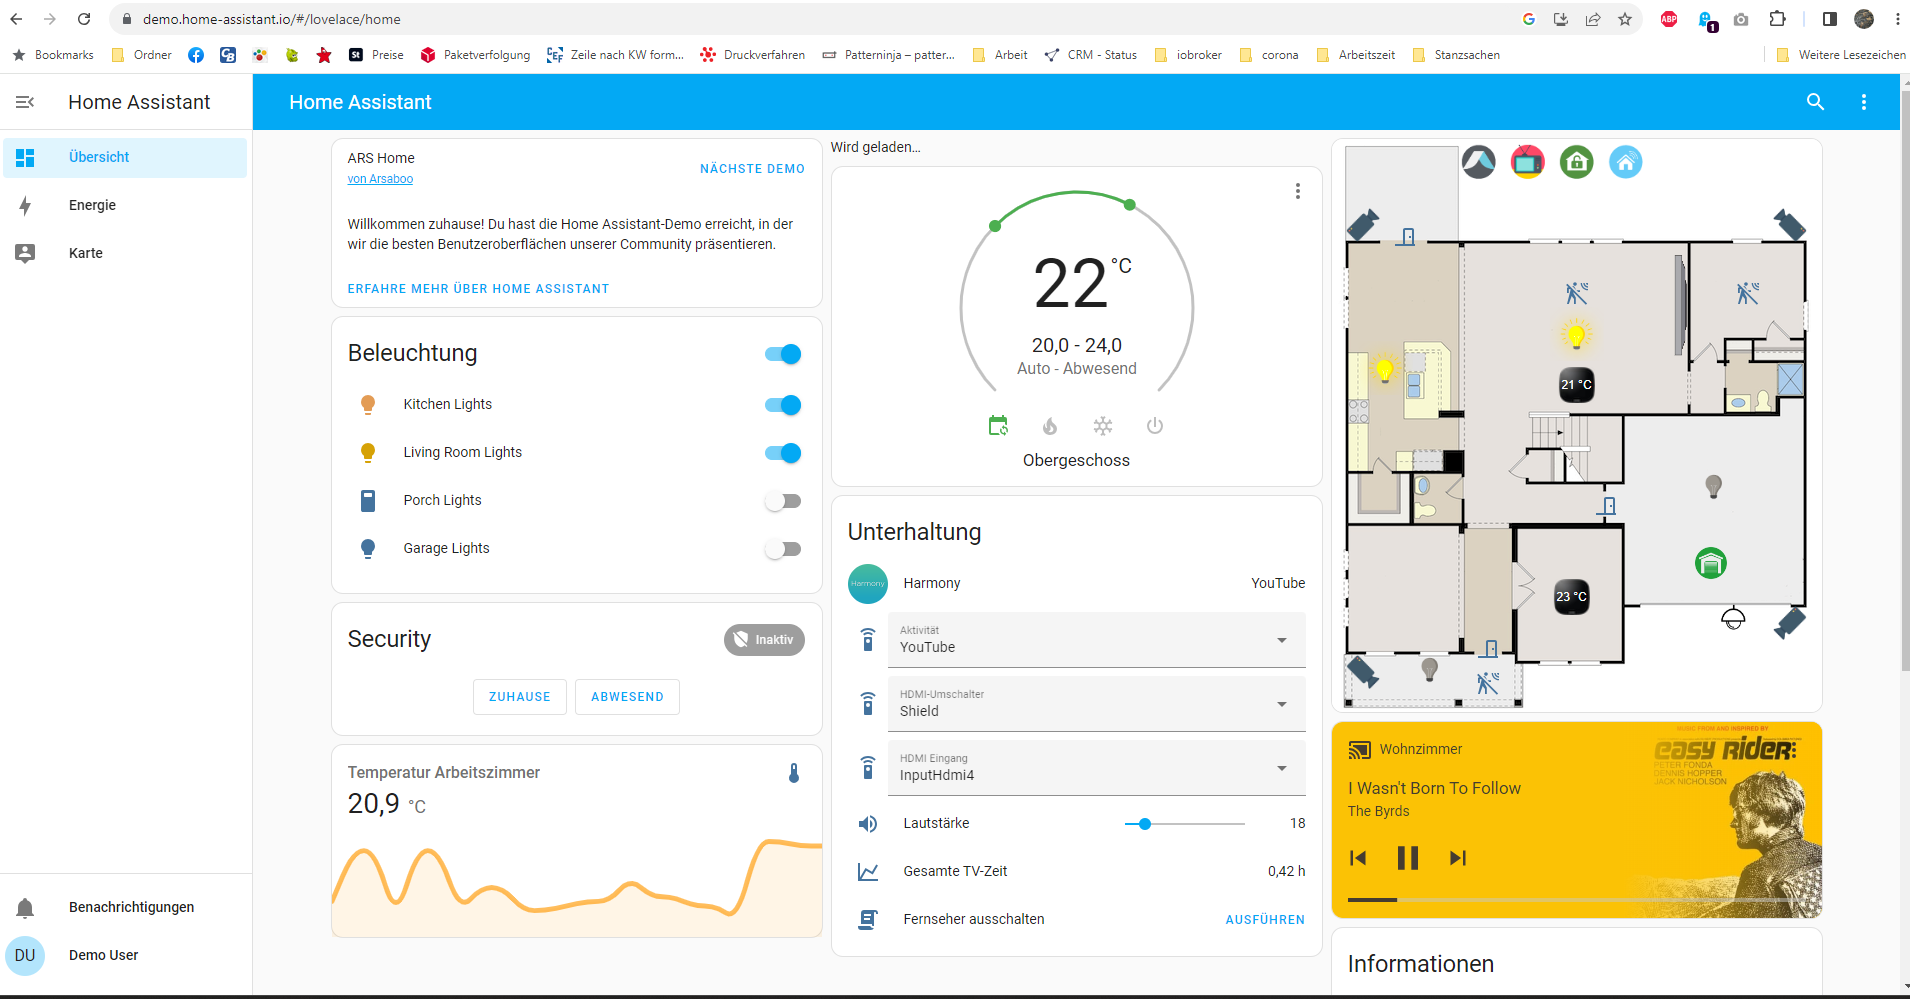Bookmark this page with the star icon

[1624, 19]
